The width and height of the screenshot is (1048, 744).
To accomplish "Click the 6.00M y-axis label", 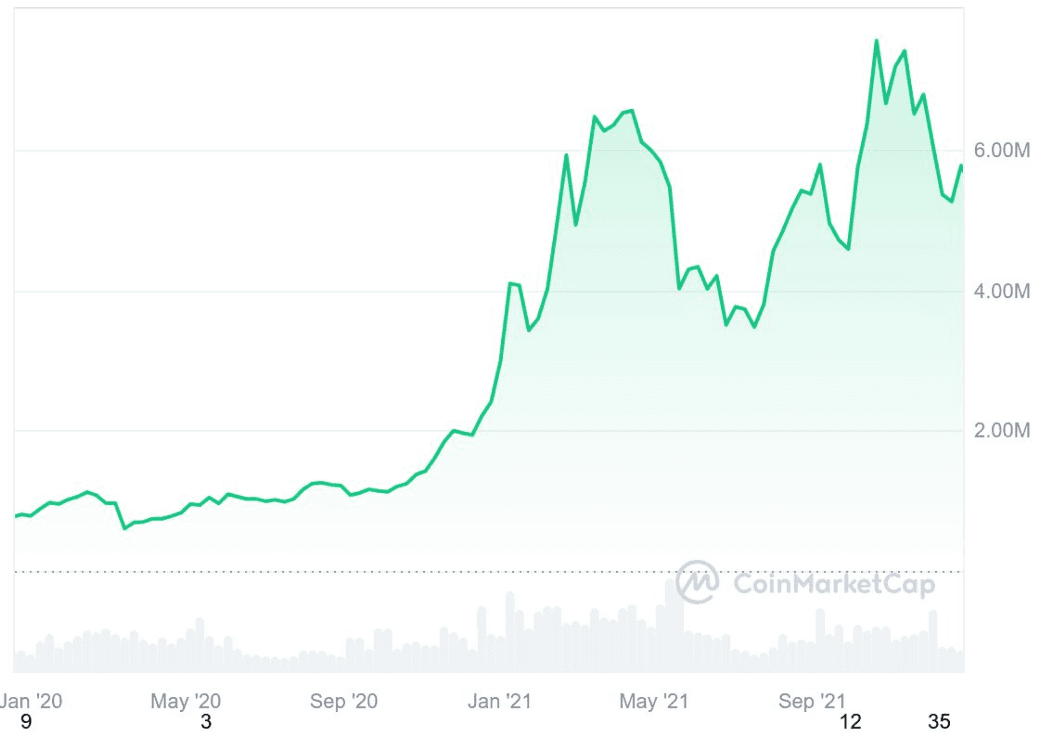I will point(1003,151).
